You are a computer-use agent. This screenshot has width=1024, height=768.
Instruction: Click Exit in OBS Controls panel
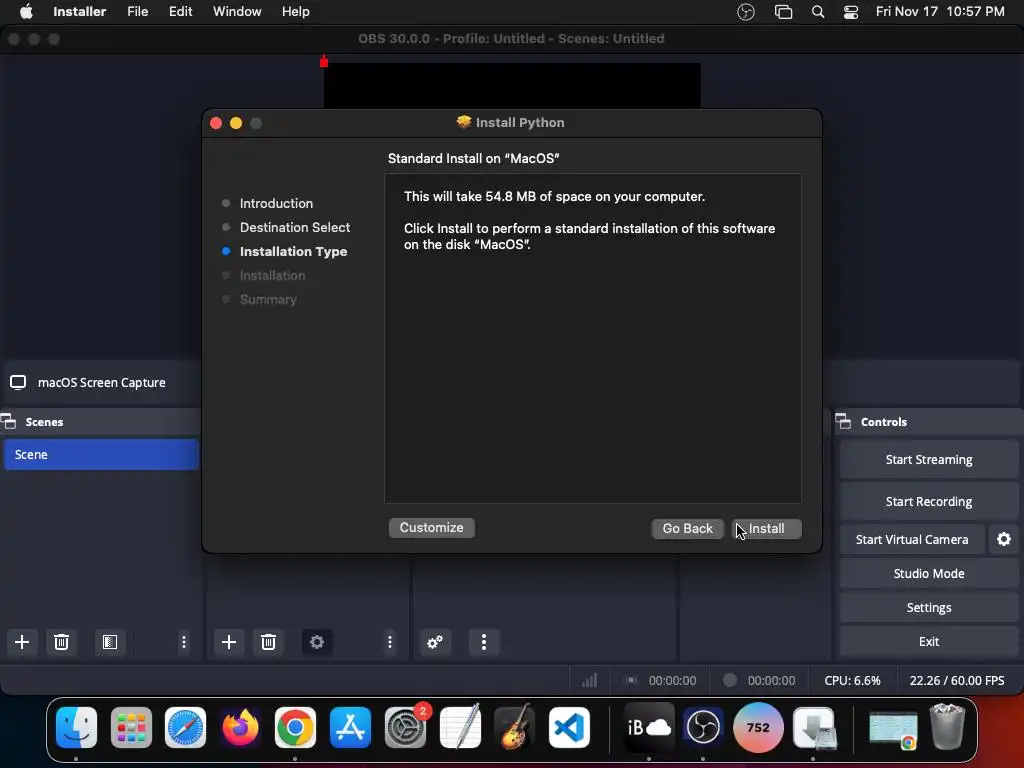pos(929,641)
